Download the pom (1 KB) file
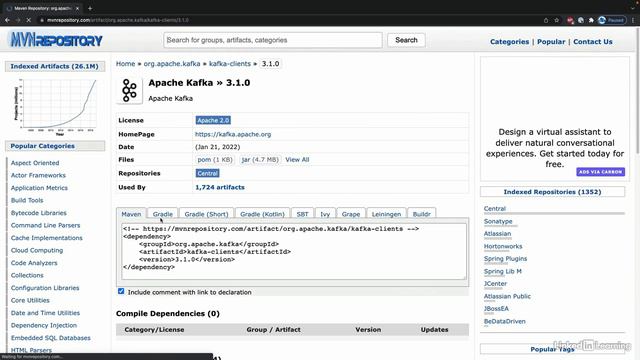The height and width of the screenshot is (360, 640). tap(215, 160)
